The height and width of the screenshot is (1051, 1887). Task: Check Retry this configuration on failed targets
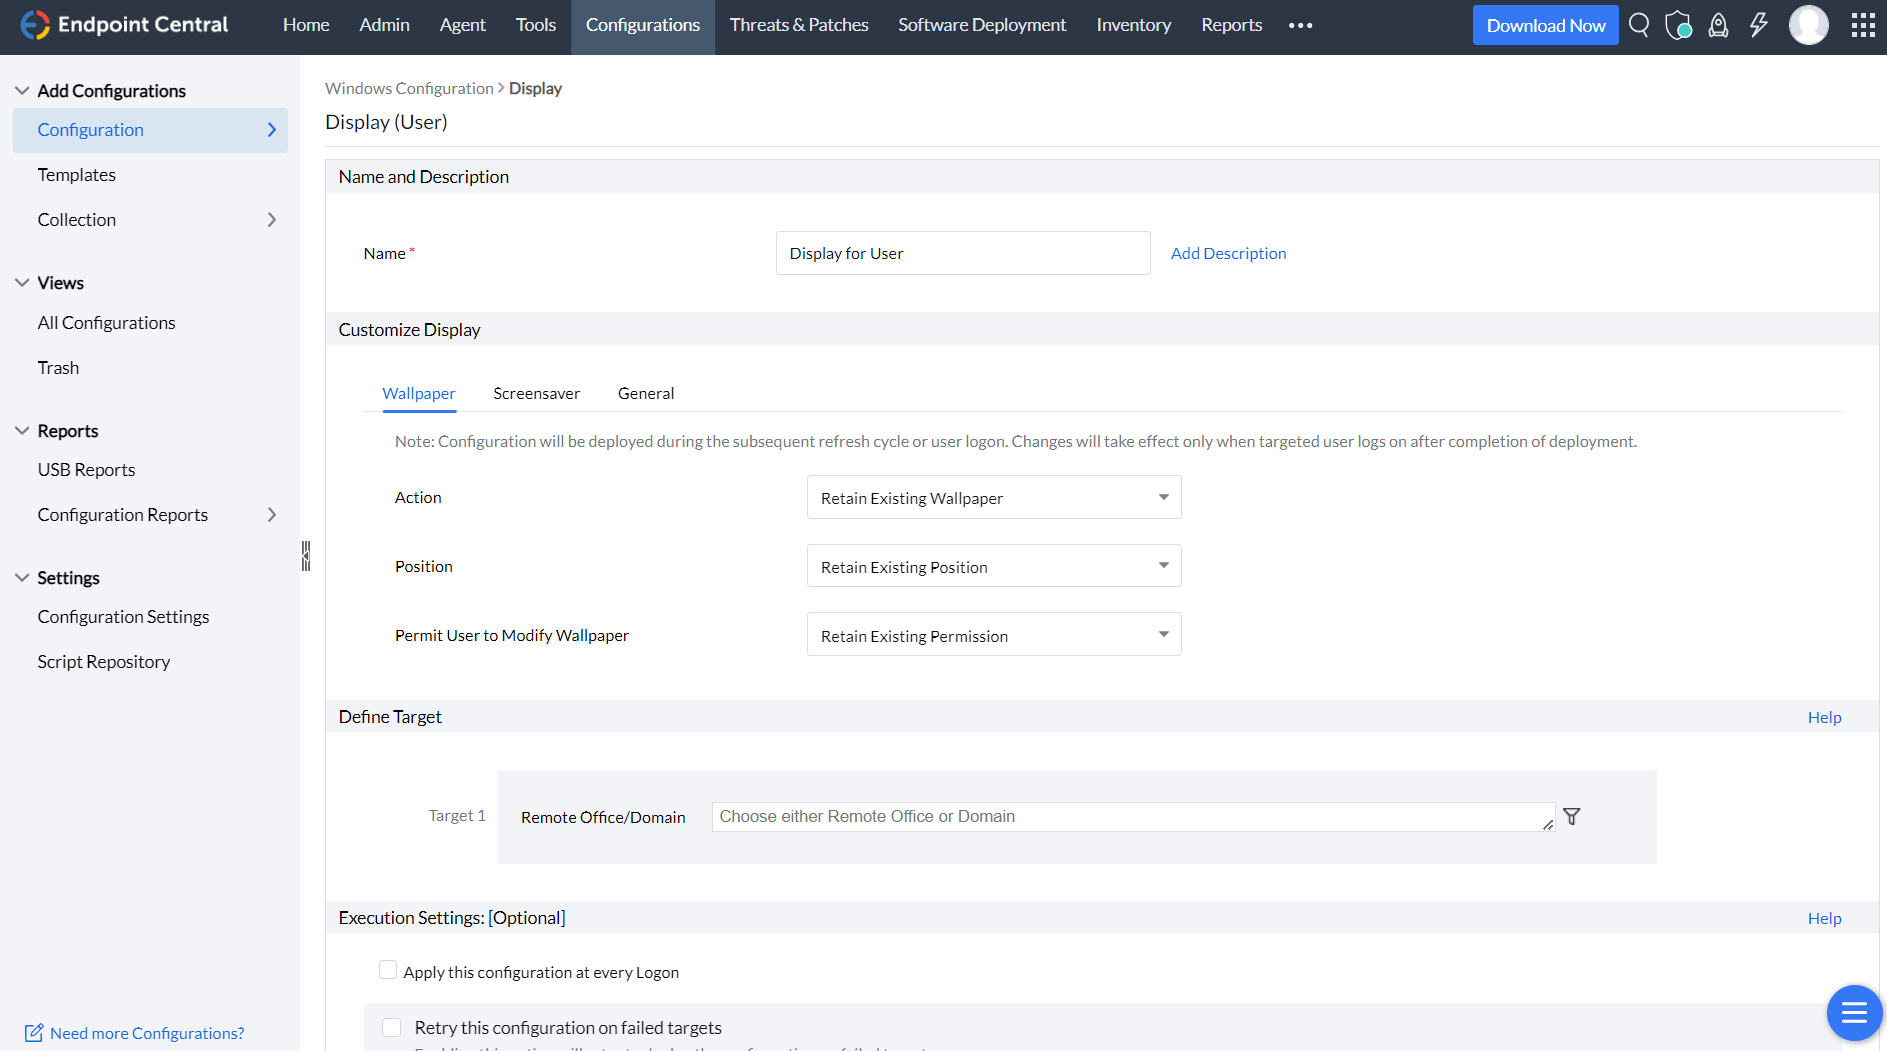392,1028
